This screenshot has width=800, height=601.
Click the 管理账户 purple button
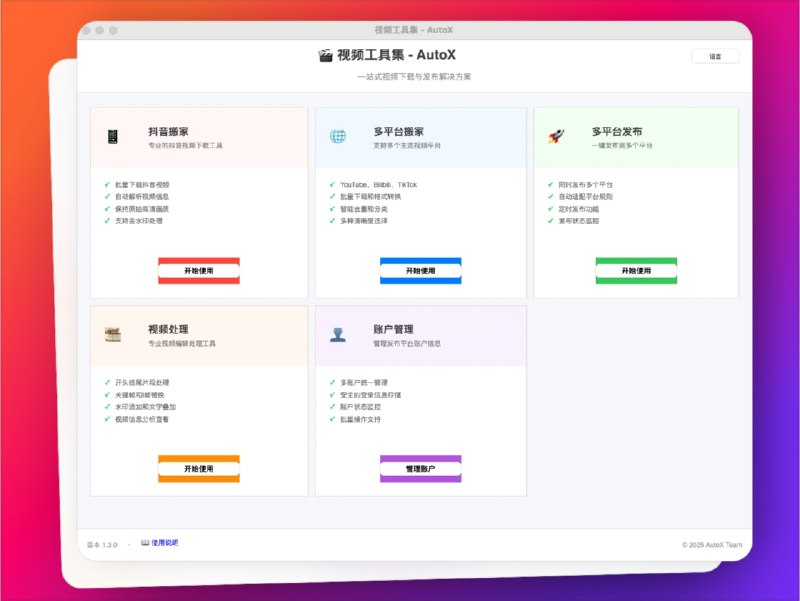pyautogui.click(x=421, y=468)
